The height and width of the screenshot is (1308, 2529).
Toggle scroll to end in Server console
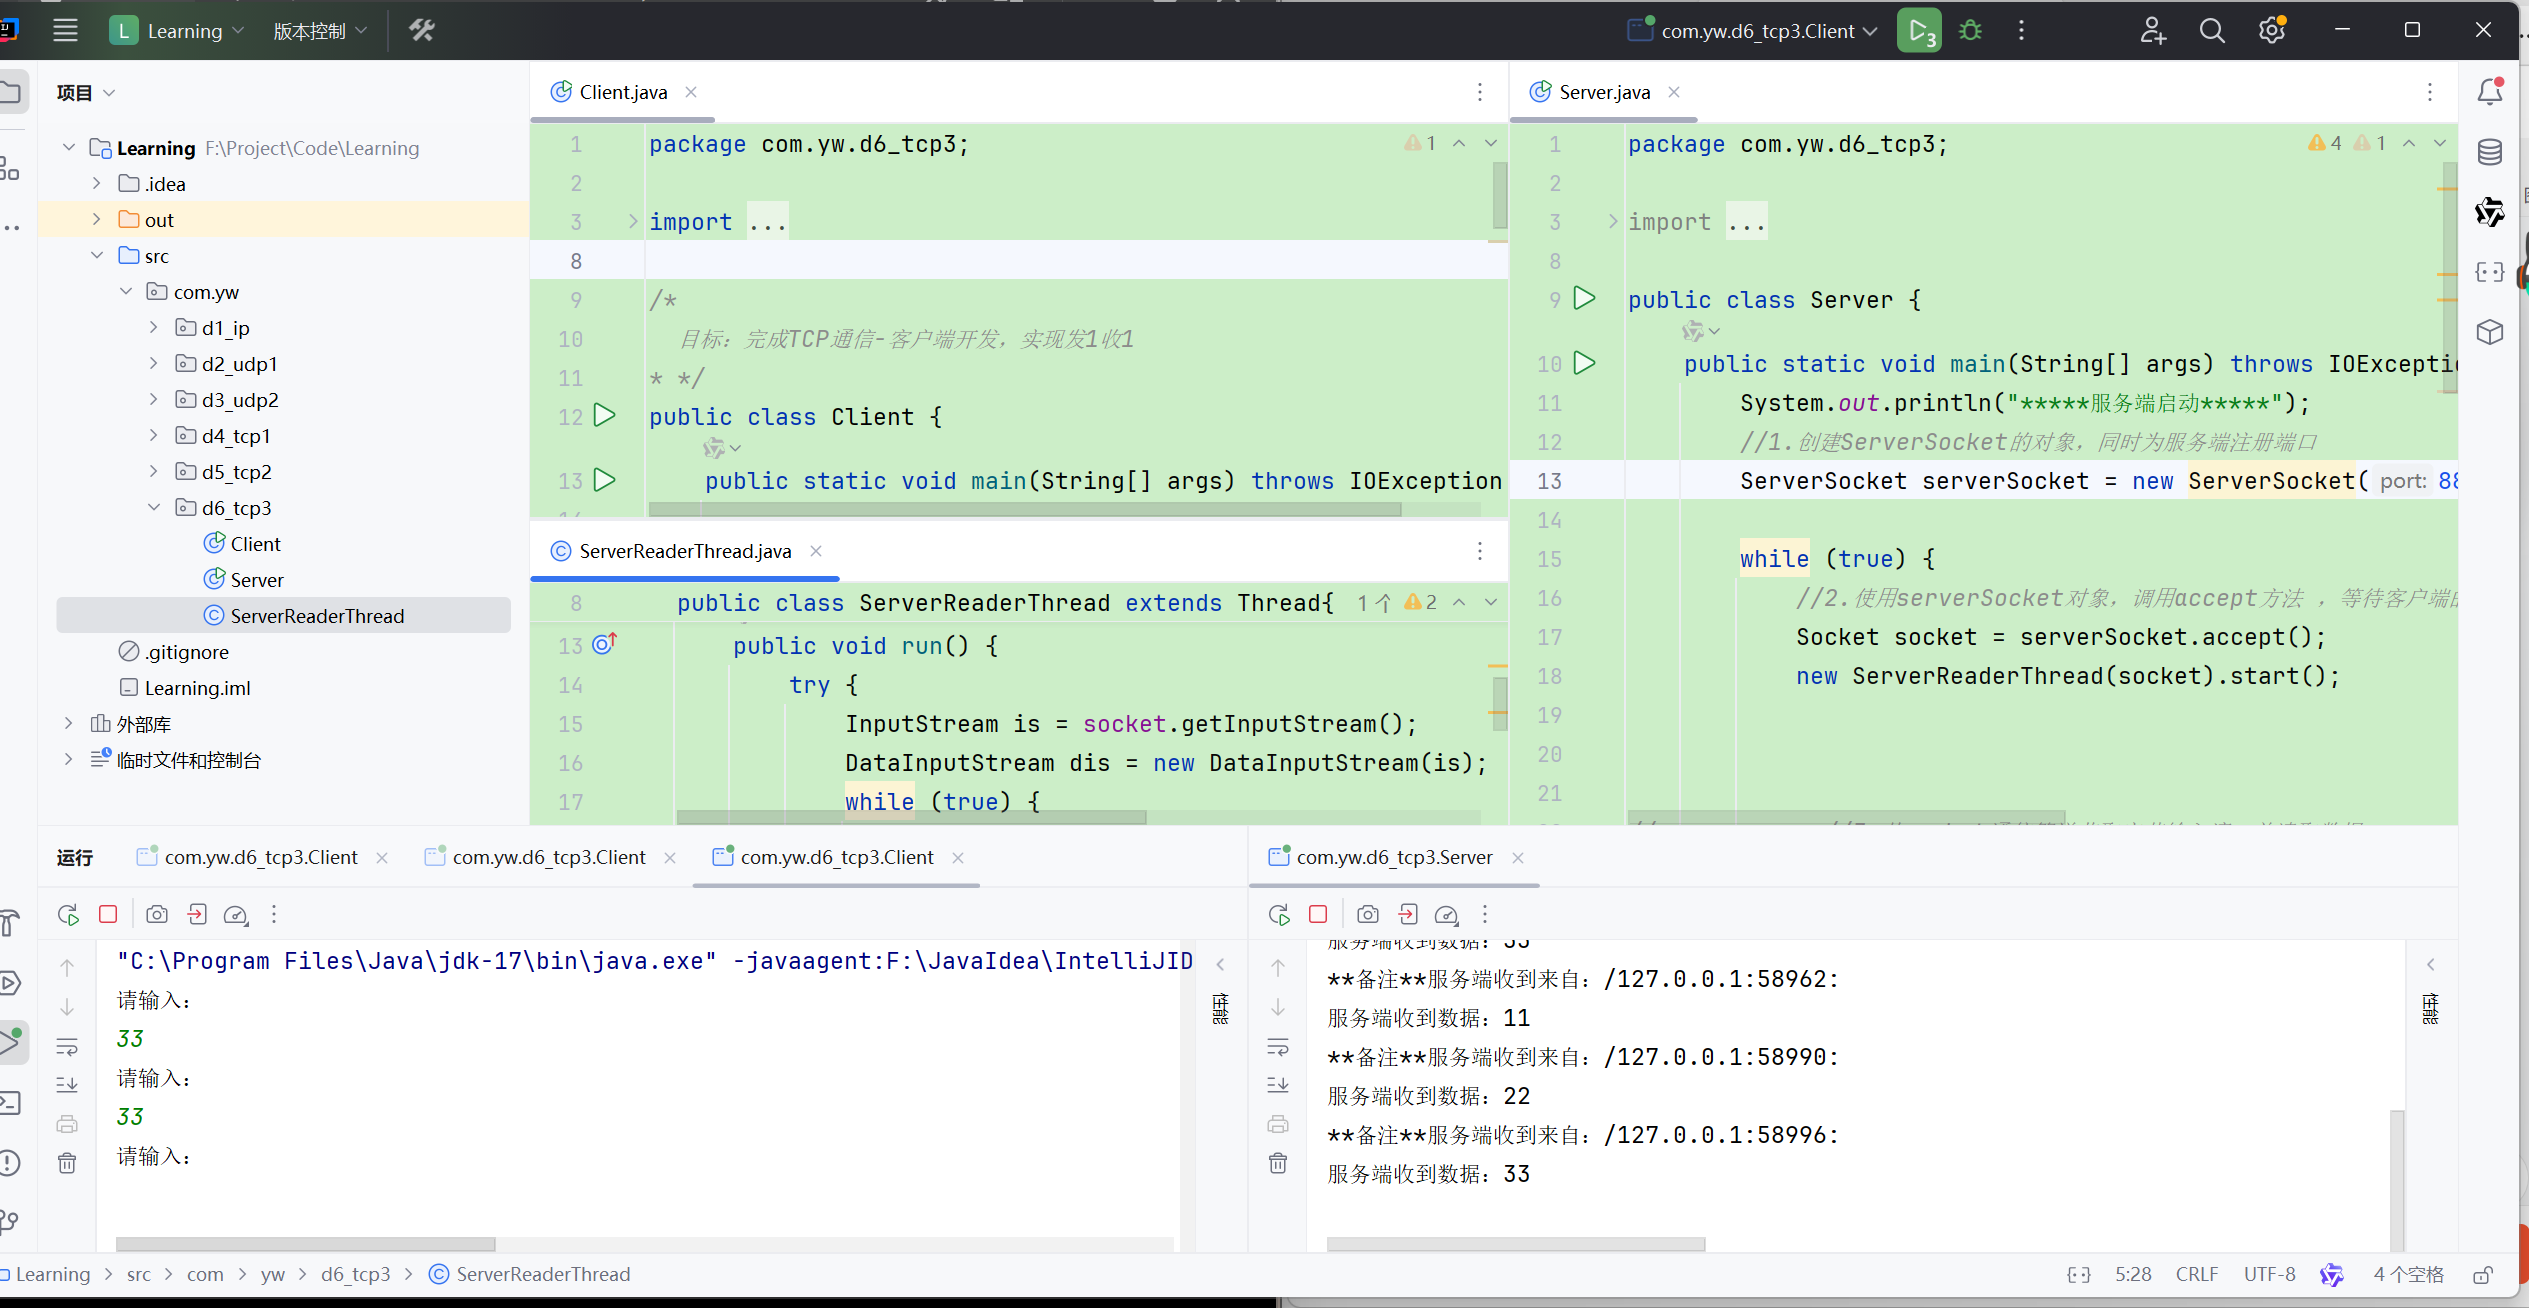pyautogui.click(x=1278, y=1085)
